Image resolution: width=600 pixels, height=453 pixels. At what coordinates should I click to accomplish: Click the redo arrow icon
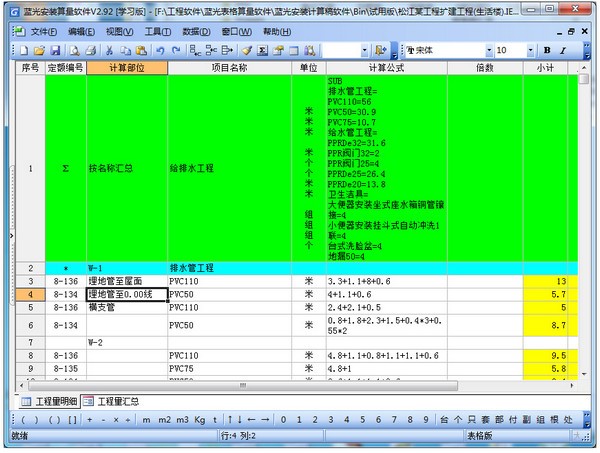(x=176, y=50)
